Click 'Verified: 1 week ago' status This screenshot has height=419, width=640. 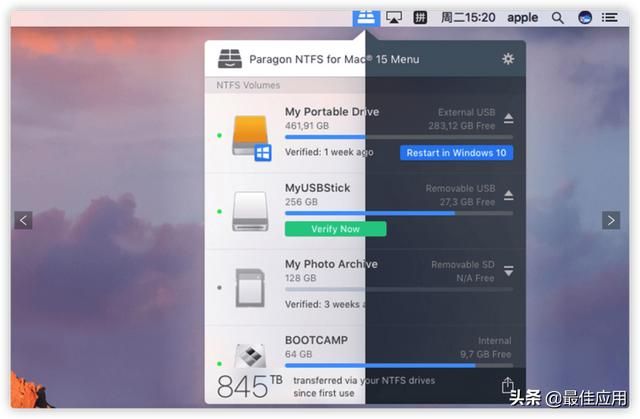click(x=329, y=152)
